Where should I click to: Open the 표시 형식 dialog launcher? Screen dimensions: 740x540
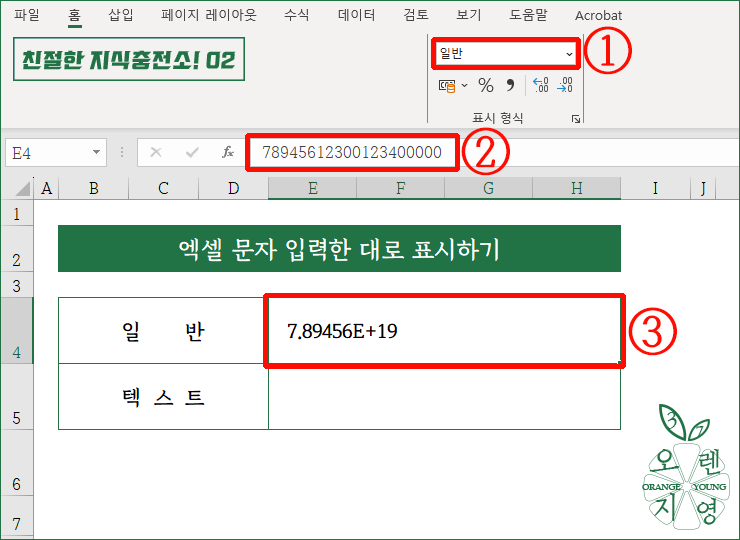pyautogui.click(x=576, y=119)
